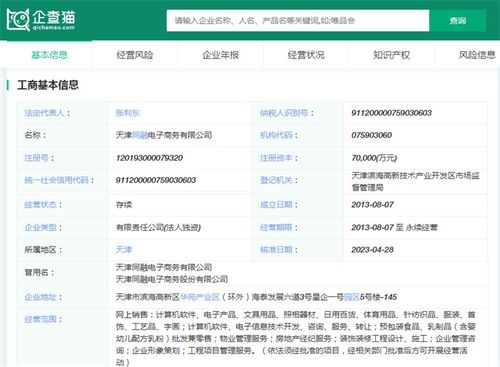Click the 登记机关 label link
The height and width of the screenshot is (367, 500).
click(x=276, y=180)
